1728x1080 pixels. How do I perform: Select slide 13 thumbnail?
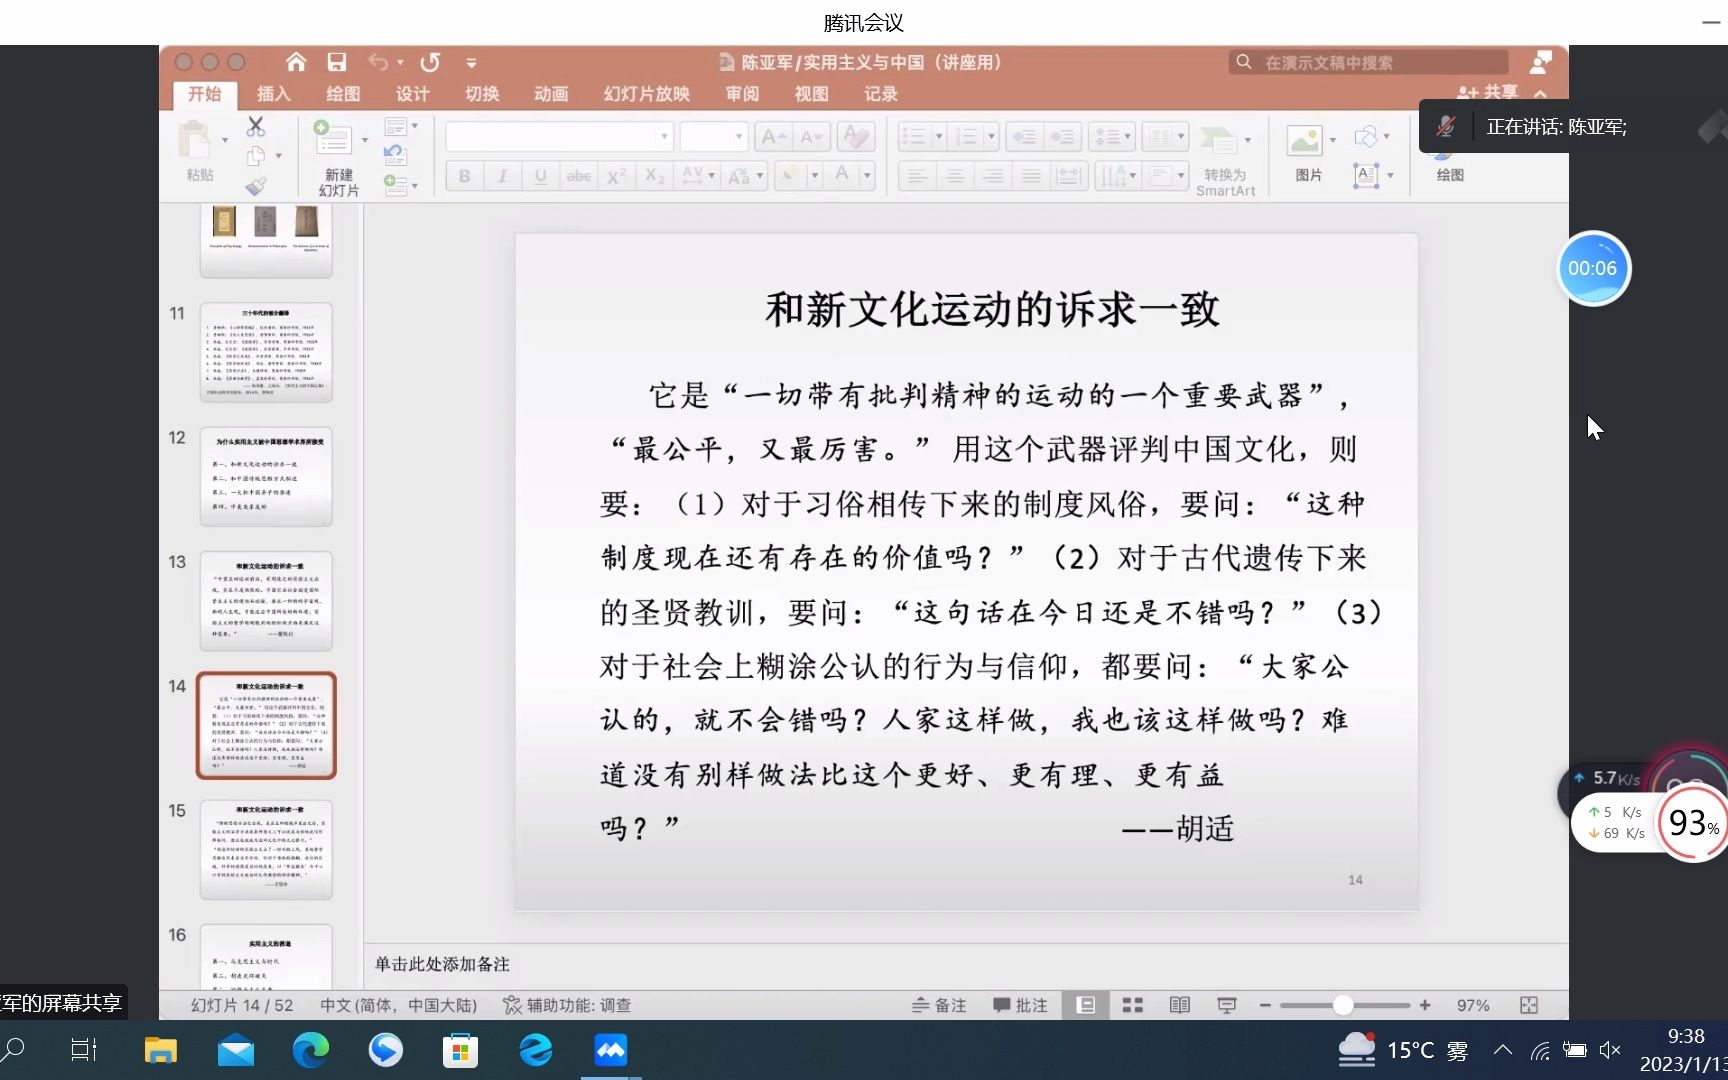click(266, 600)
